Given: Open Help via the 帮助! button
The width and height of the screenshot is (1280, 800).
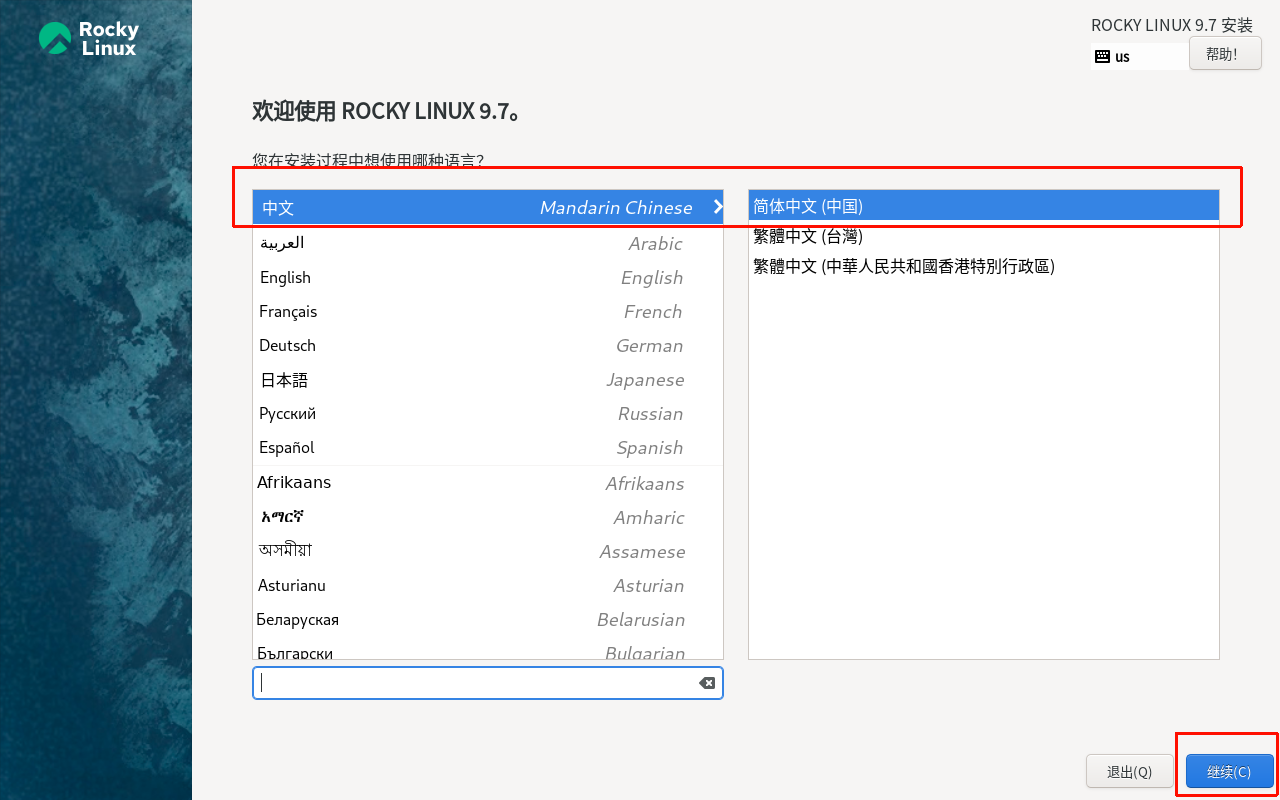Looking at the screenshot, I should tap(1224, 53).
